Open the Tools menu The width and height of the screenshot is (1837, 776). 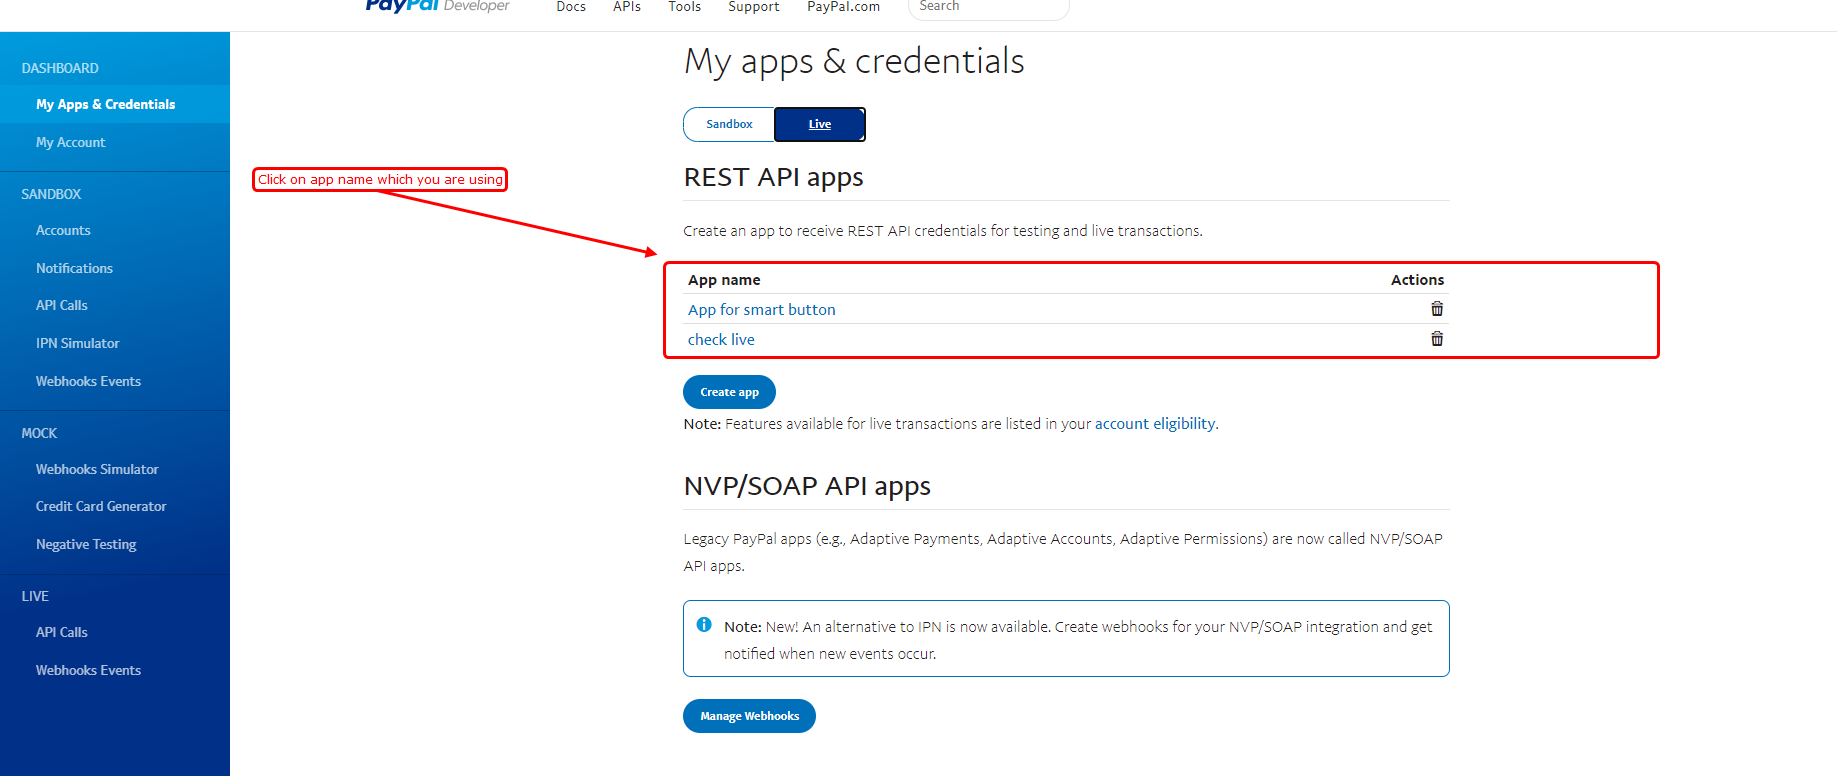685,6
